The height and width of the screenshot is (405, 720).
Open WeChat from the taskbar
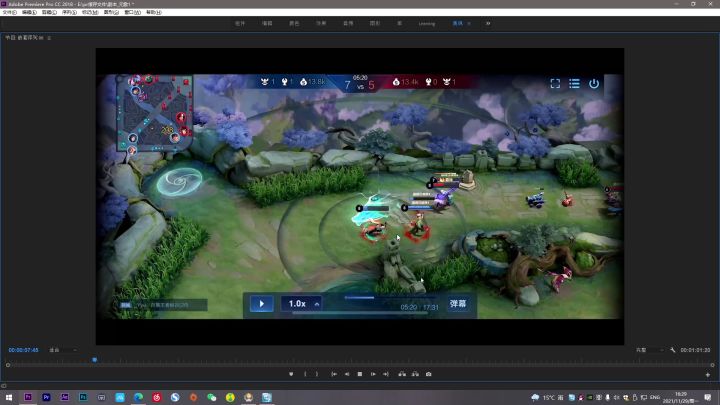[212, 397]
